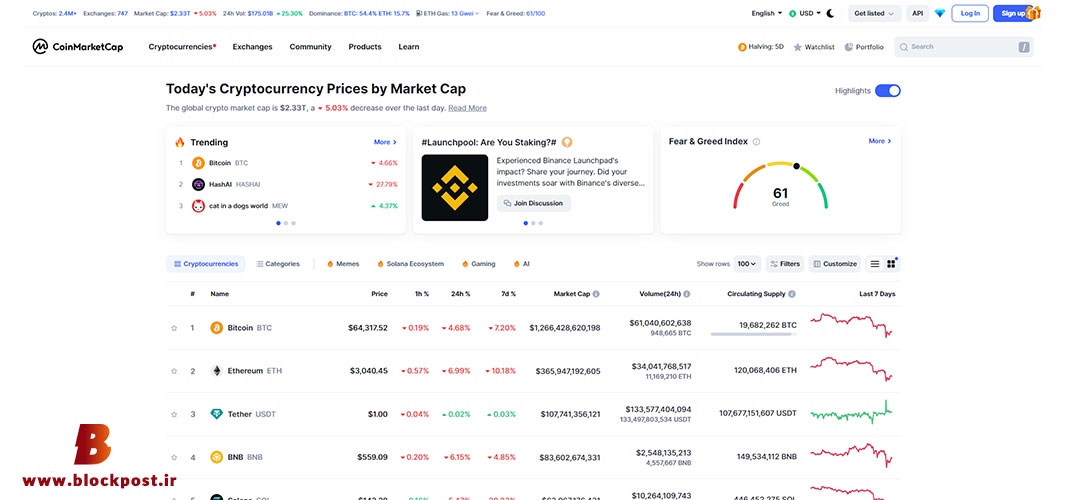Open the Community menu
The image size is (1066, 500).
(310, 47)
